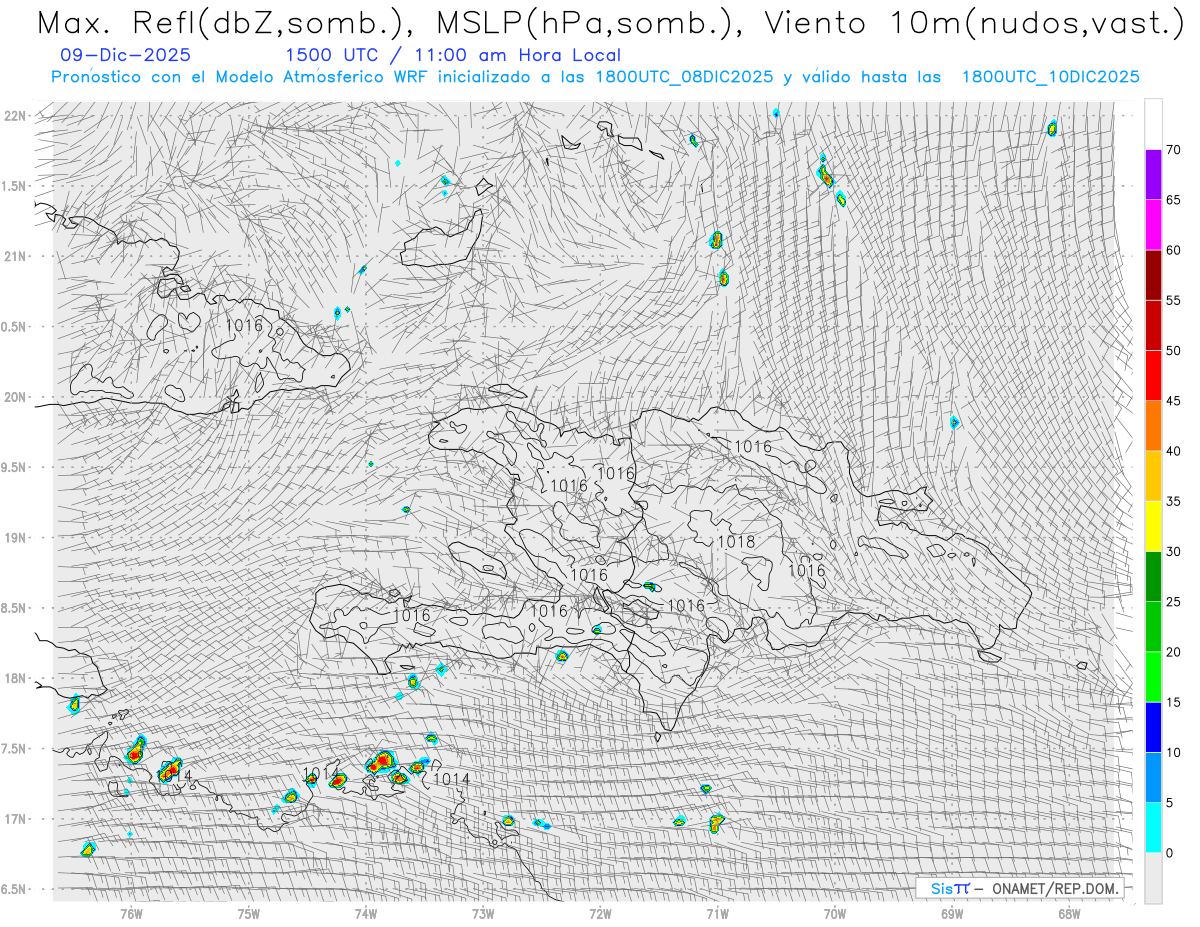Pick the dark blue 10–15 dBZ swatch
The image size is (1200, 927).
(1153, 727)
